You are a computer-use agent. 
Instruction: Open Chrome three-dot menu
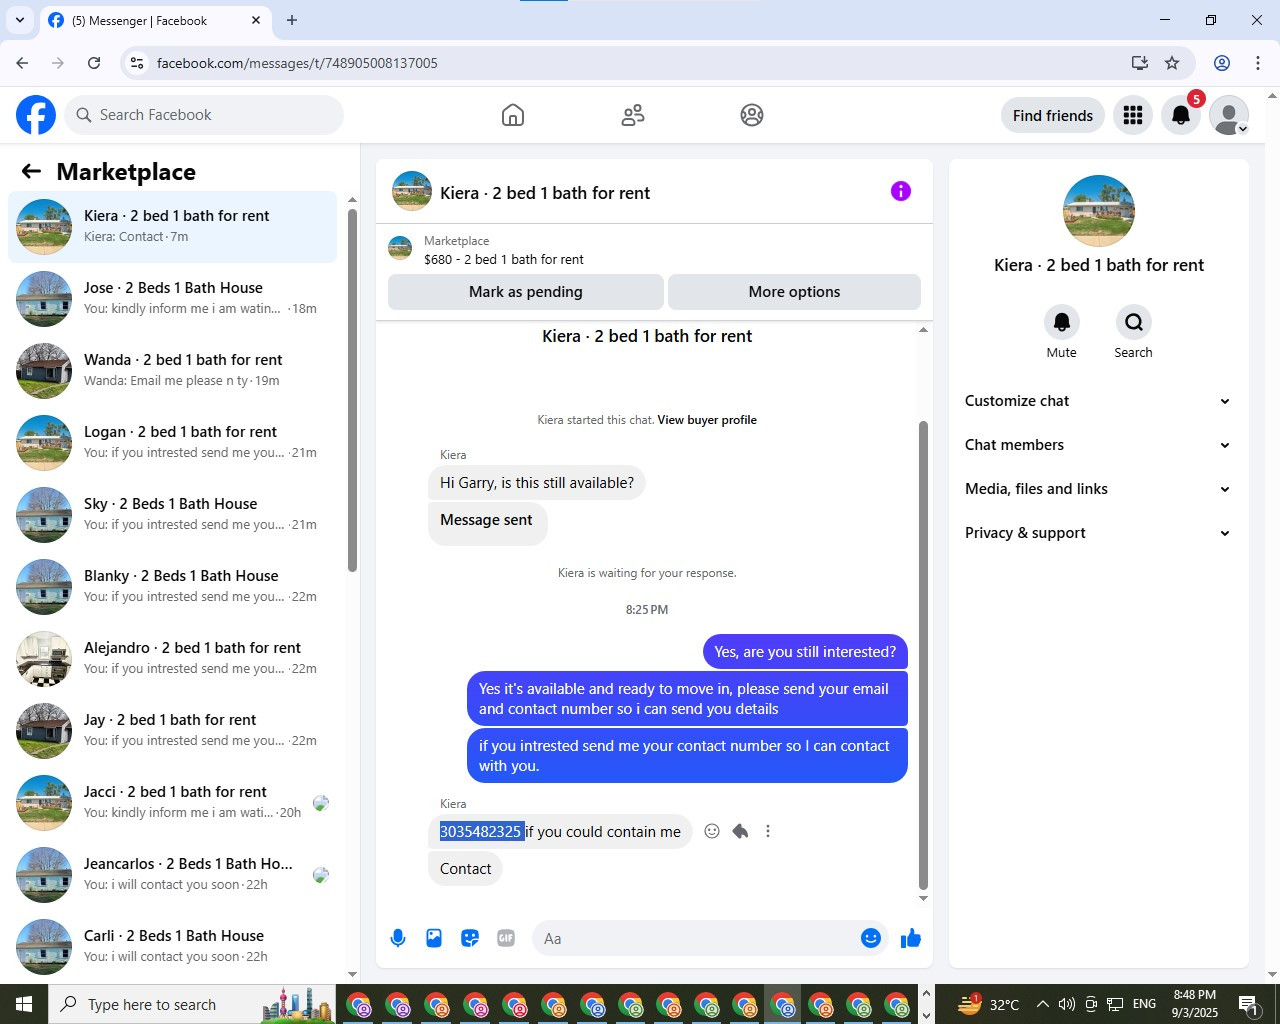coord(1258,63)
